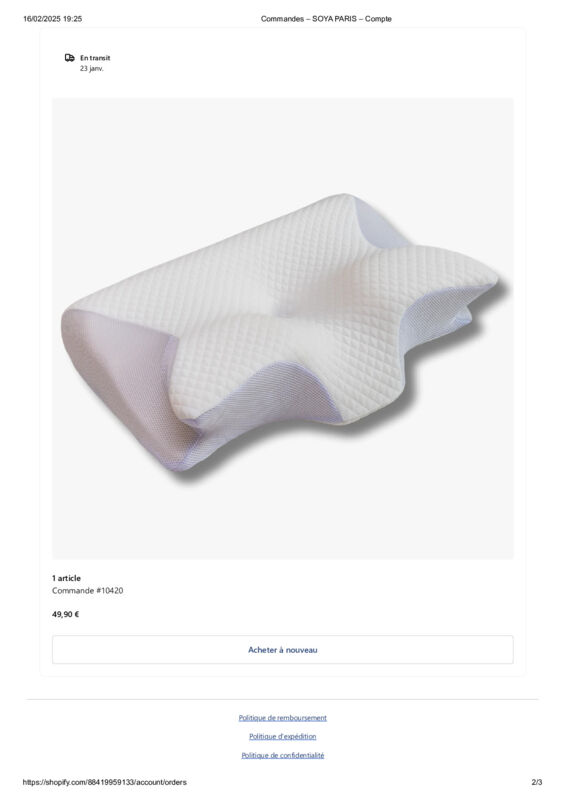The image size is (565, 800).
Task: Click the '1 article' item count
Action: [x=66, y=578]
